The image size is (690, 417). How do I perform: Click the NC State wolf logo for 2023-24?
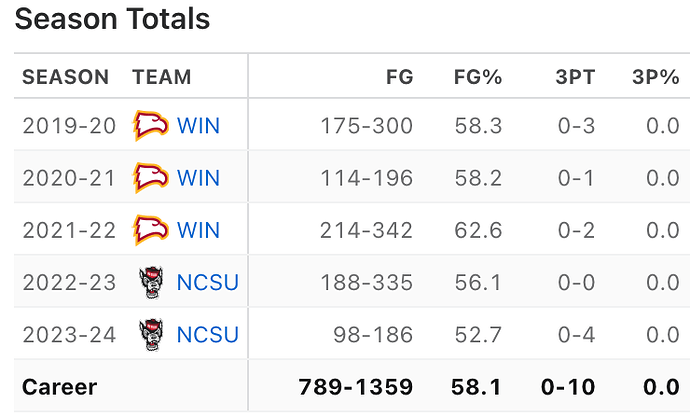click(x=150, y=334)
